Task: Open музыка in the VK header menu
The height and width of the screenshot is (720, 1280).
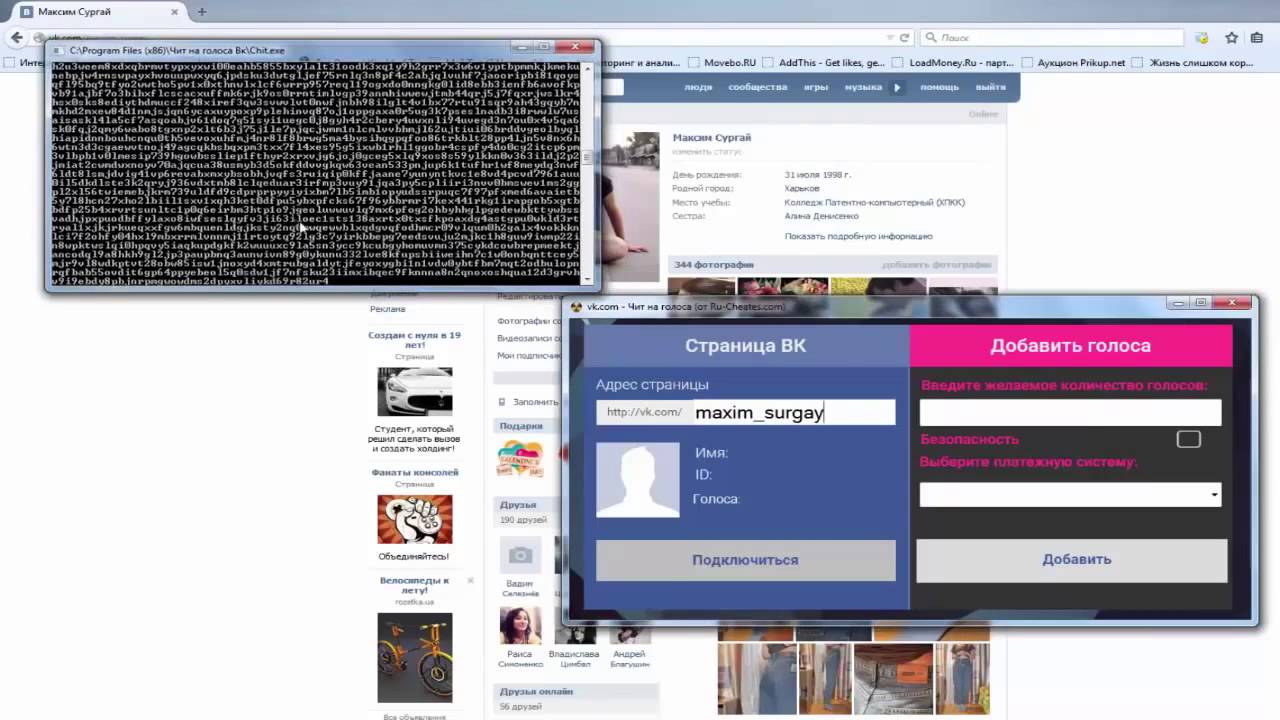Action: (x=863, y=87)
